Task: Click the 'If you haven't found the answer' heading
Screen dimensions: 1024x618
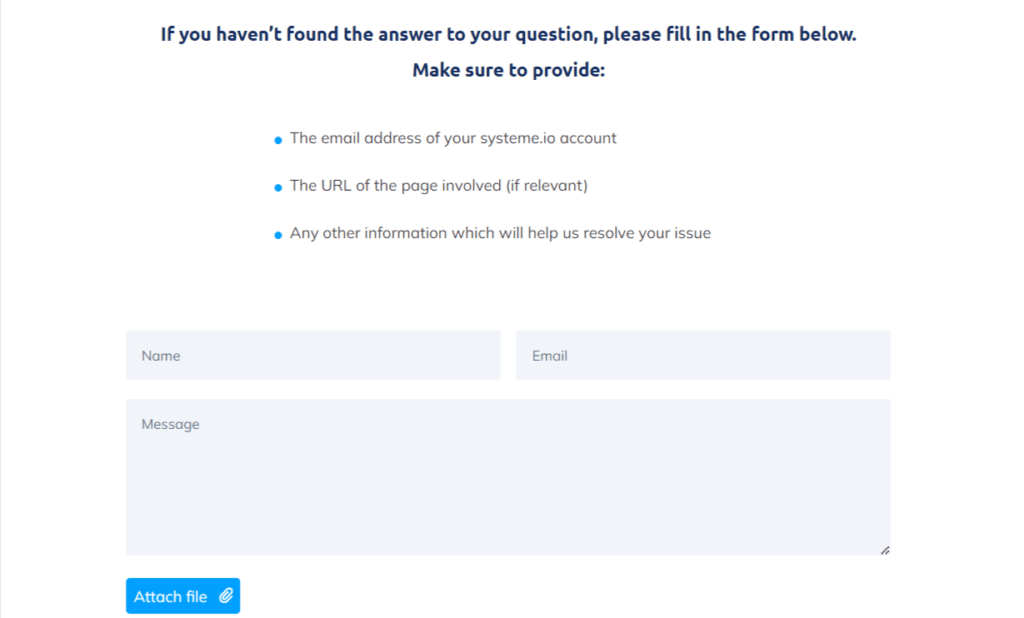Action: pos(509,34)
